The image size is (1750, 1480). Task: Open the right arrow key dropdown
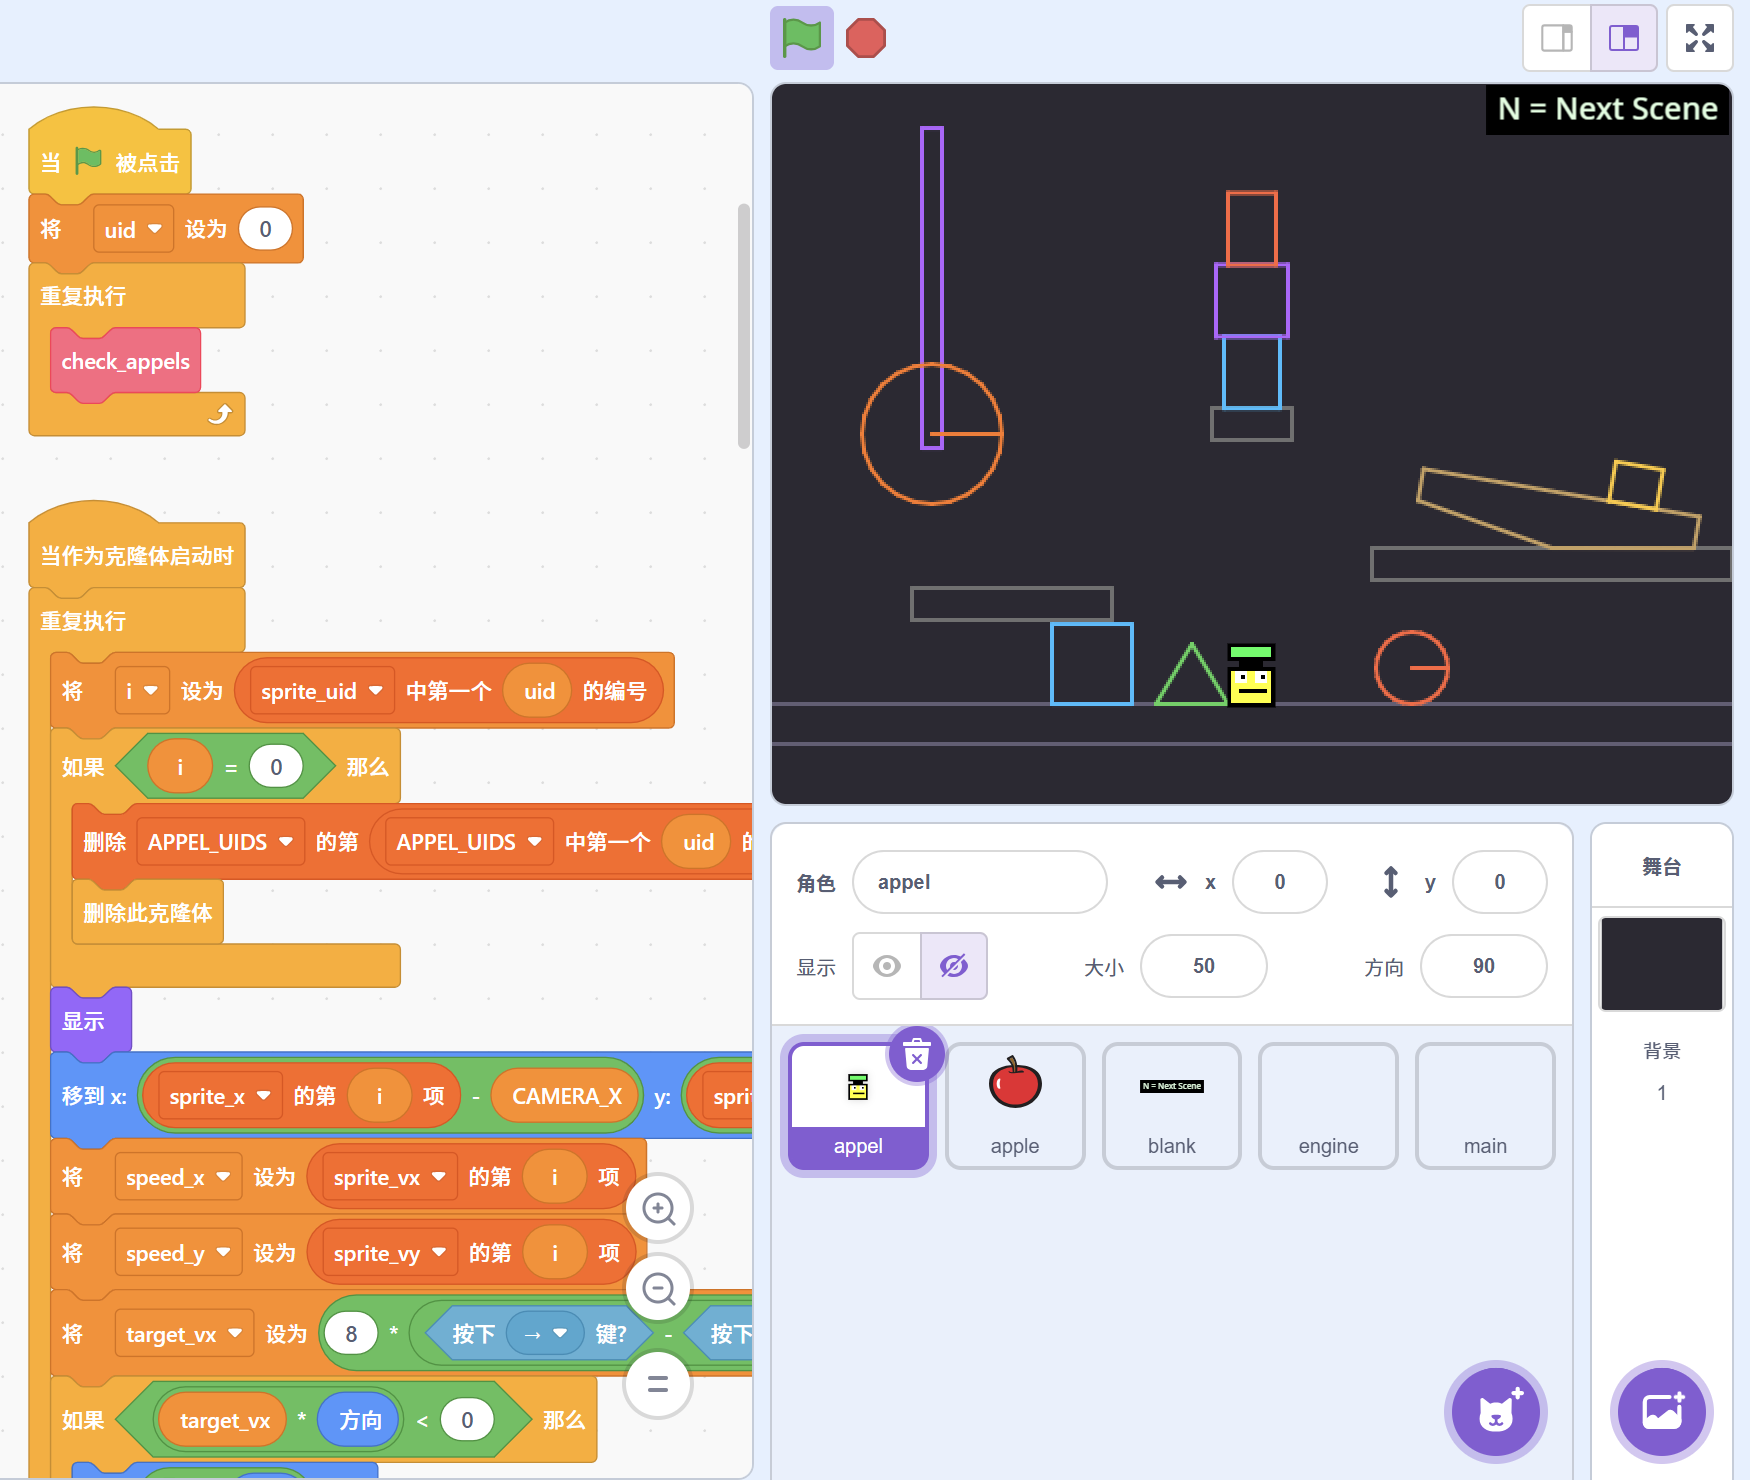point(560,1333)
